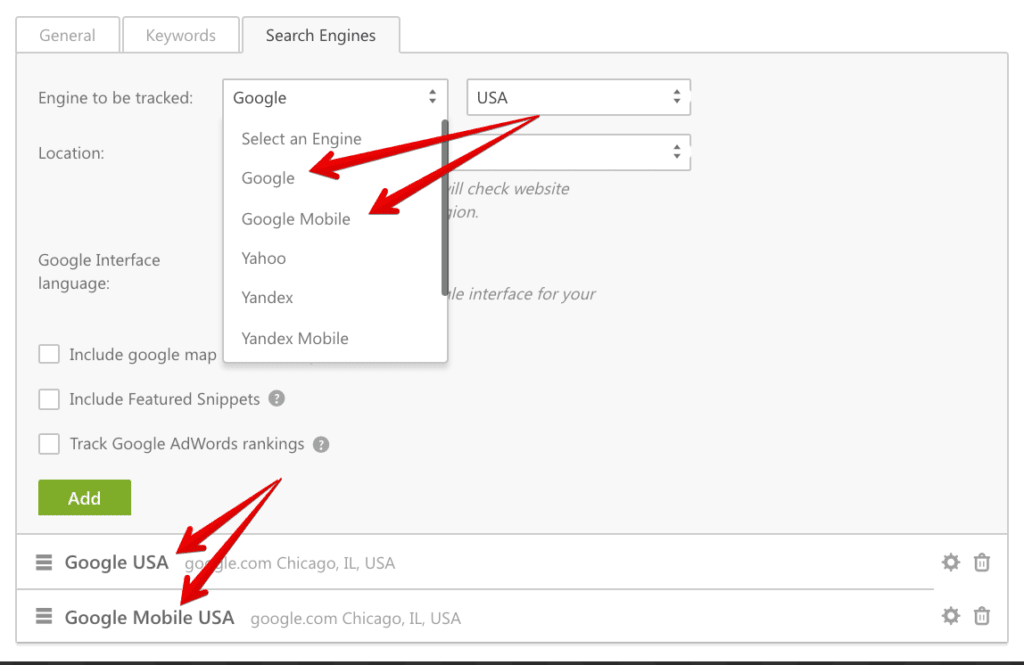Image resolution: width=1024 pixels, height=665 pixels.
Task: Select Google from the engine list
Action: (268, 178)
